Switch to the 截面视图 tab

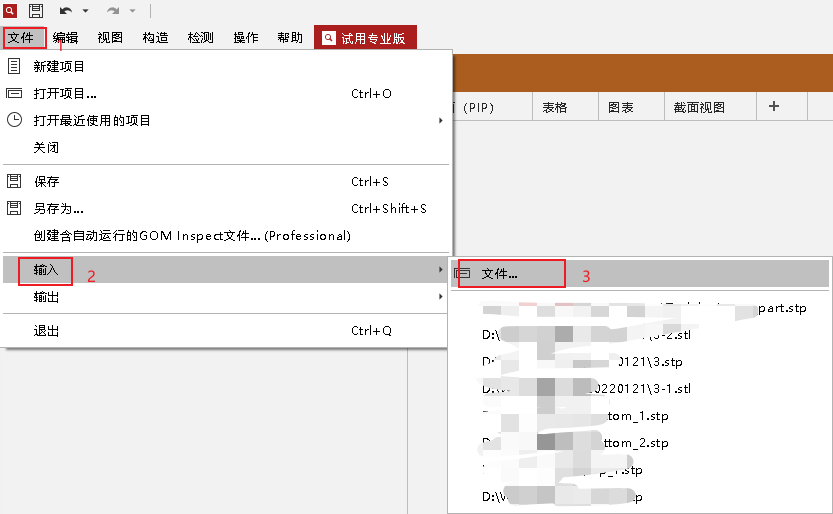(699, 107)
